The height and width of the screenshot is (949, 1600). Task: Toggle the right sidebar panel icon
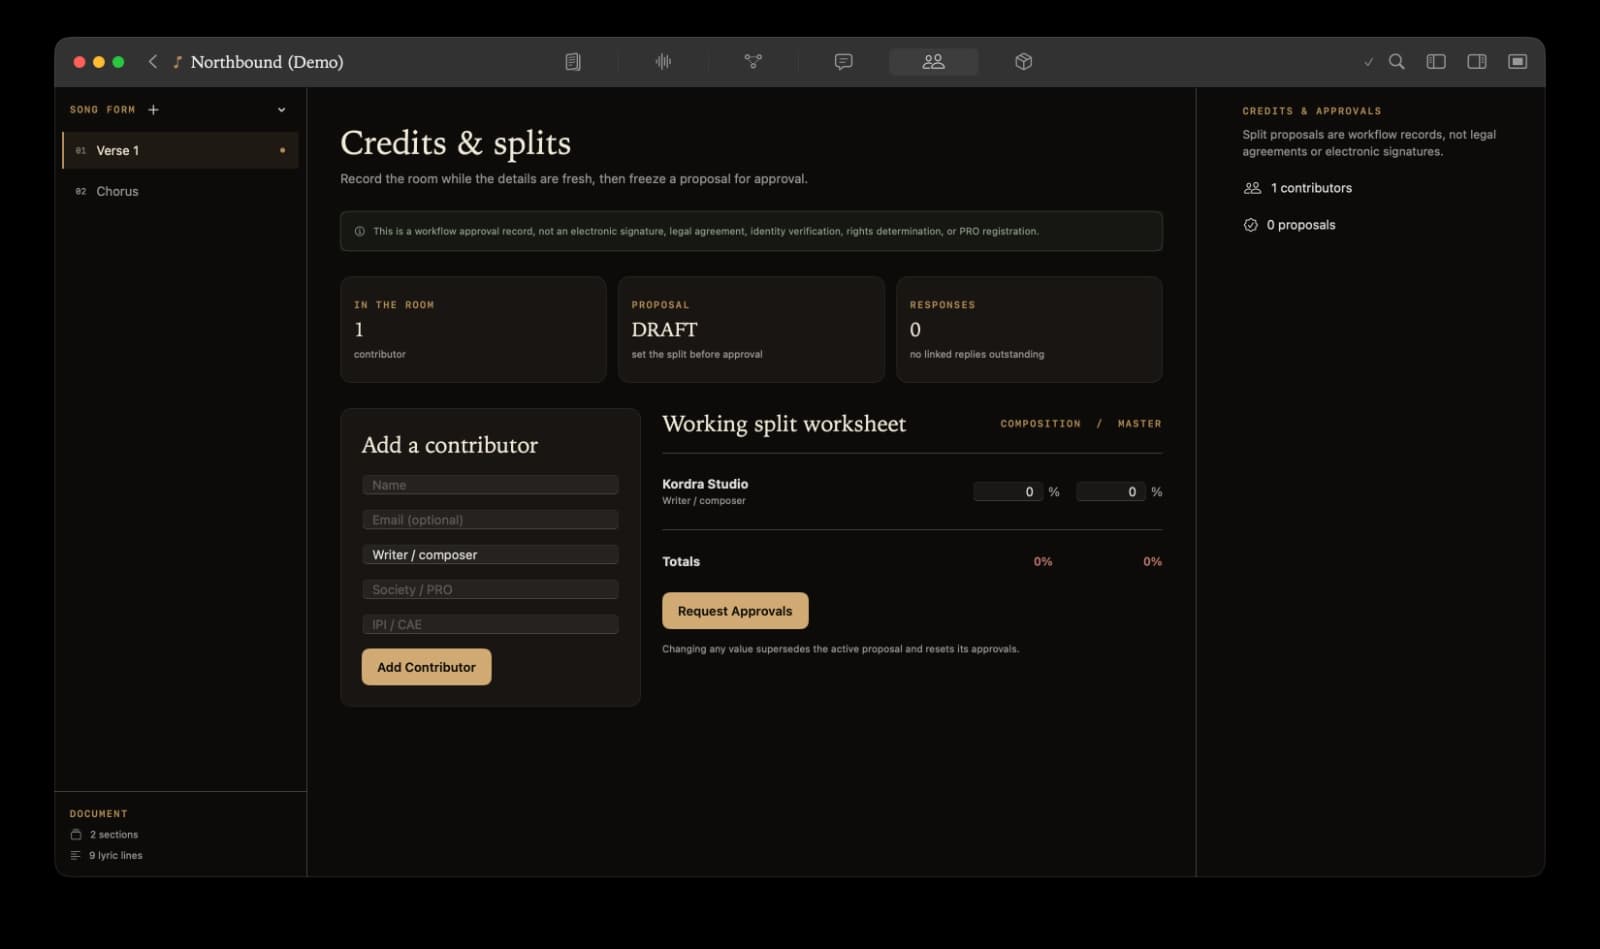[1477, 62]
